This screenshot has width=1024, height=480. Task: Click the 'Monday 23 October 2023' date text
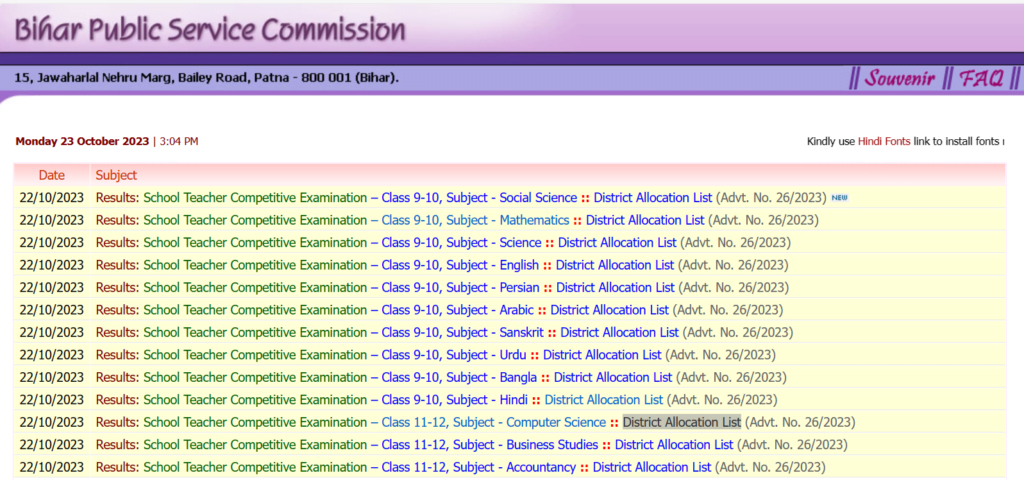[x=82, y=141]
